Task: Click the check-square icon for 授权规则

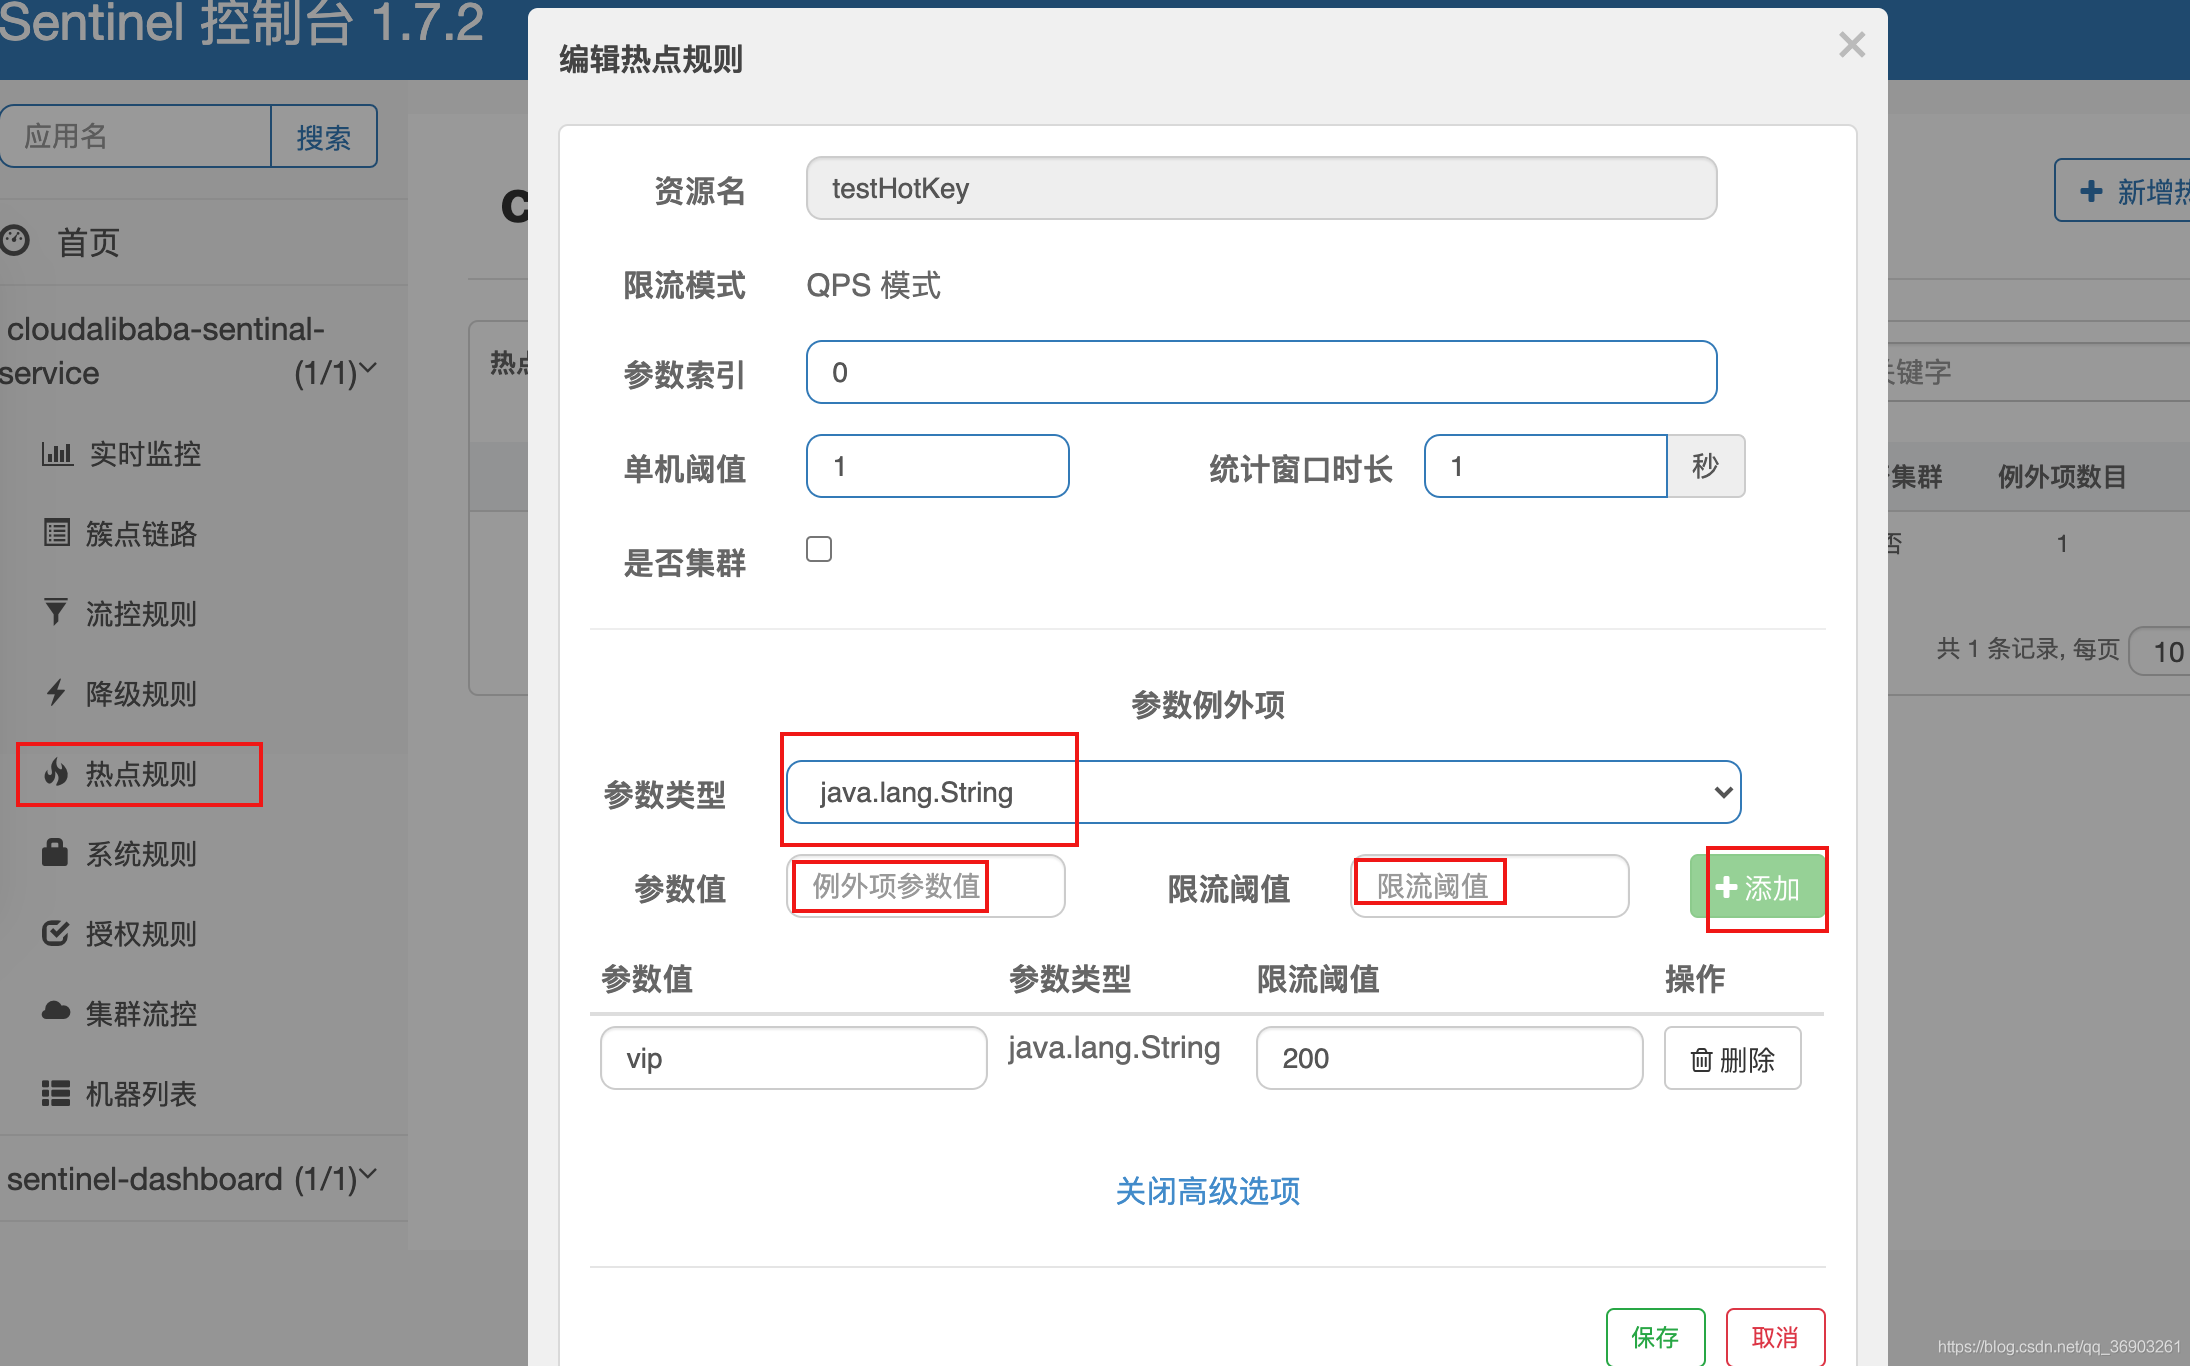Action: coord(56,933)
